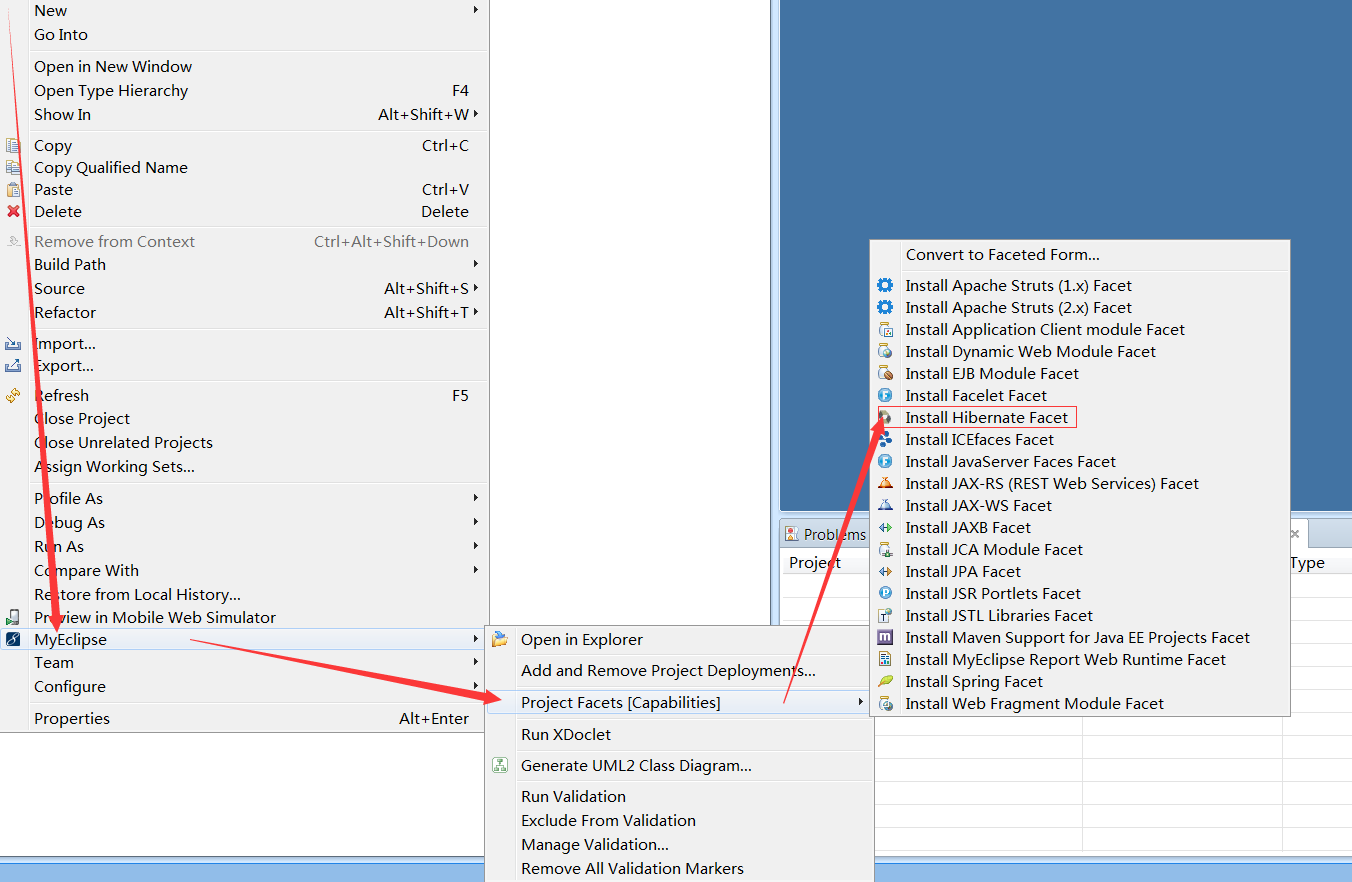Expand the New submenu arrow

click(x=476, y=10)
